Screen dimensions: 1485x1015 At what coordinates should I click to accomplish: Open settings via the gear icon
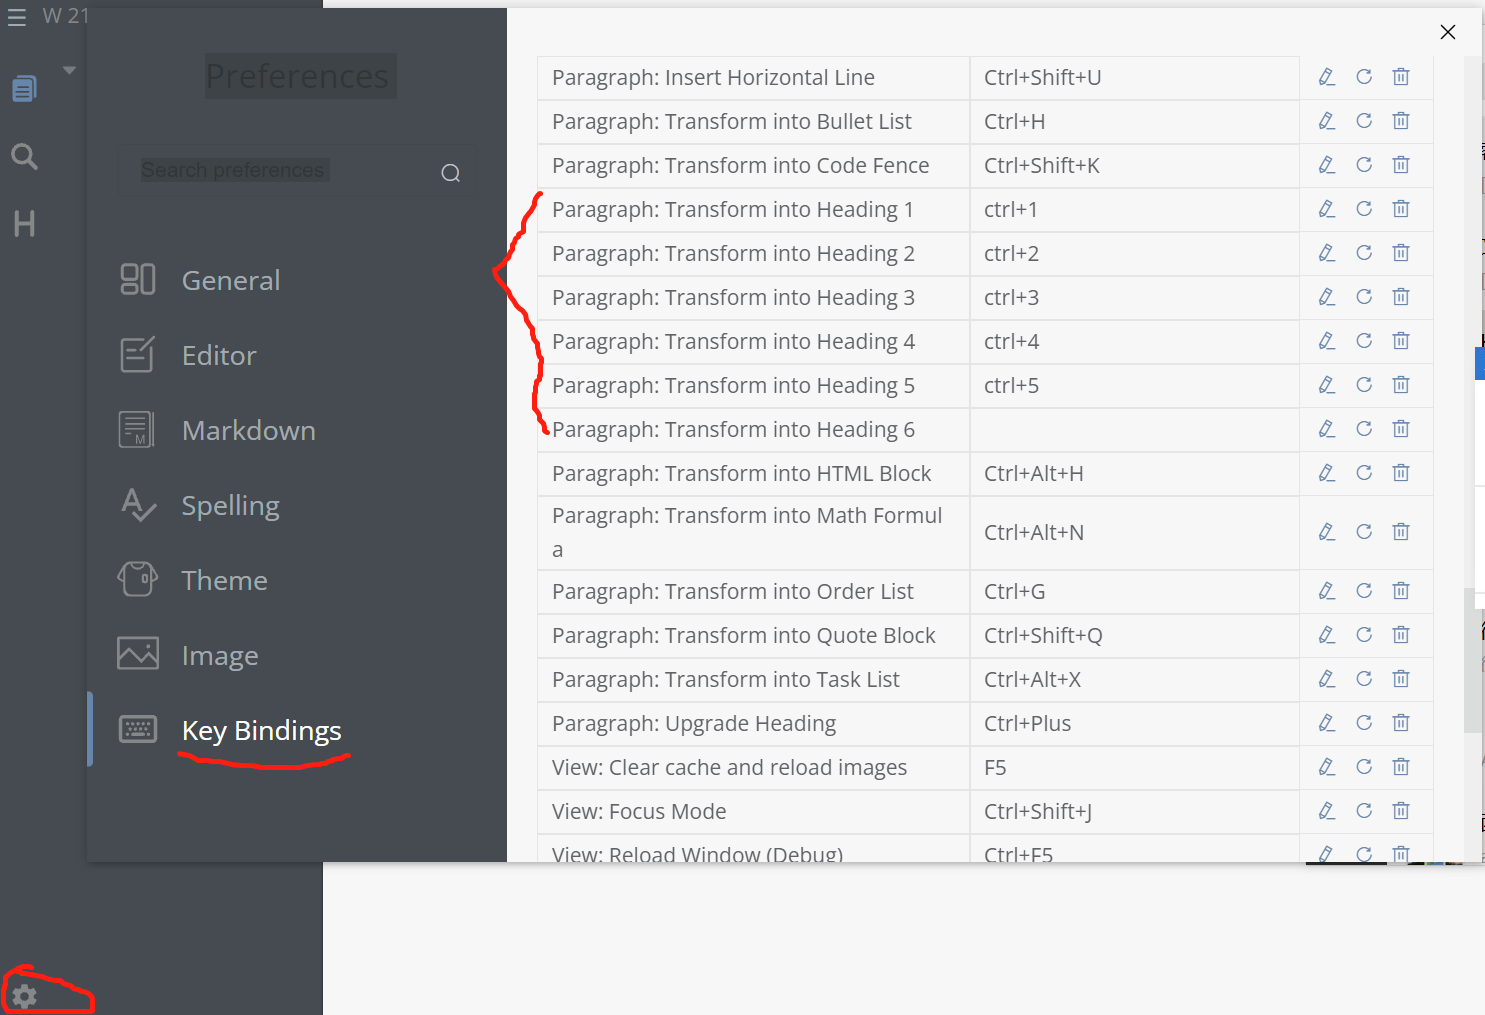coord(25,996)
